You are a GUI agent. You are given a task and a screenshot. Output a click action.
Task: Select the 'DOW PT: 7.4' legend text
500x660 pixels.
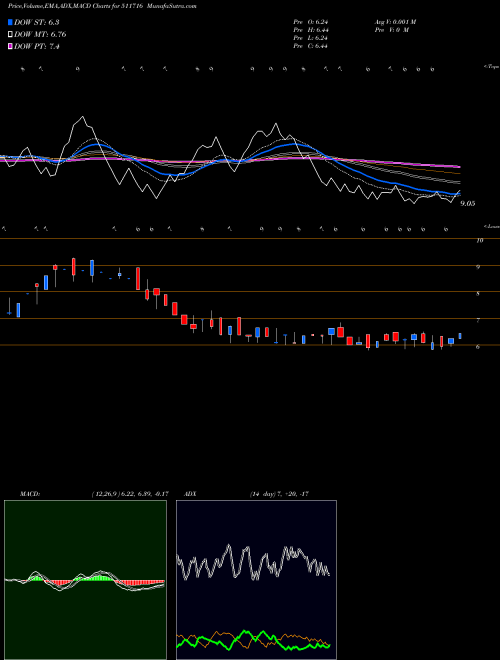tap(37, 46)
